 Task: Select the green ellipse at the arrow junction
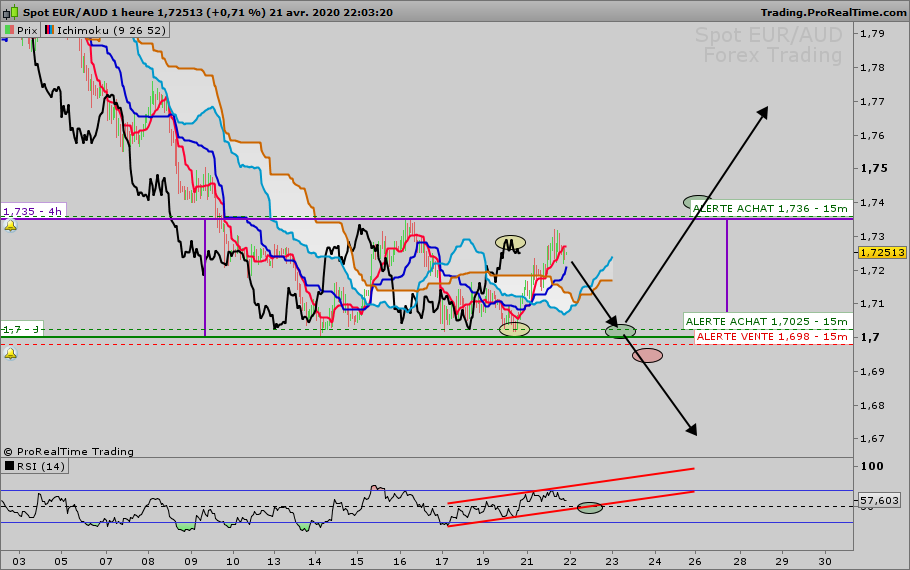click(x=620, y=331)
